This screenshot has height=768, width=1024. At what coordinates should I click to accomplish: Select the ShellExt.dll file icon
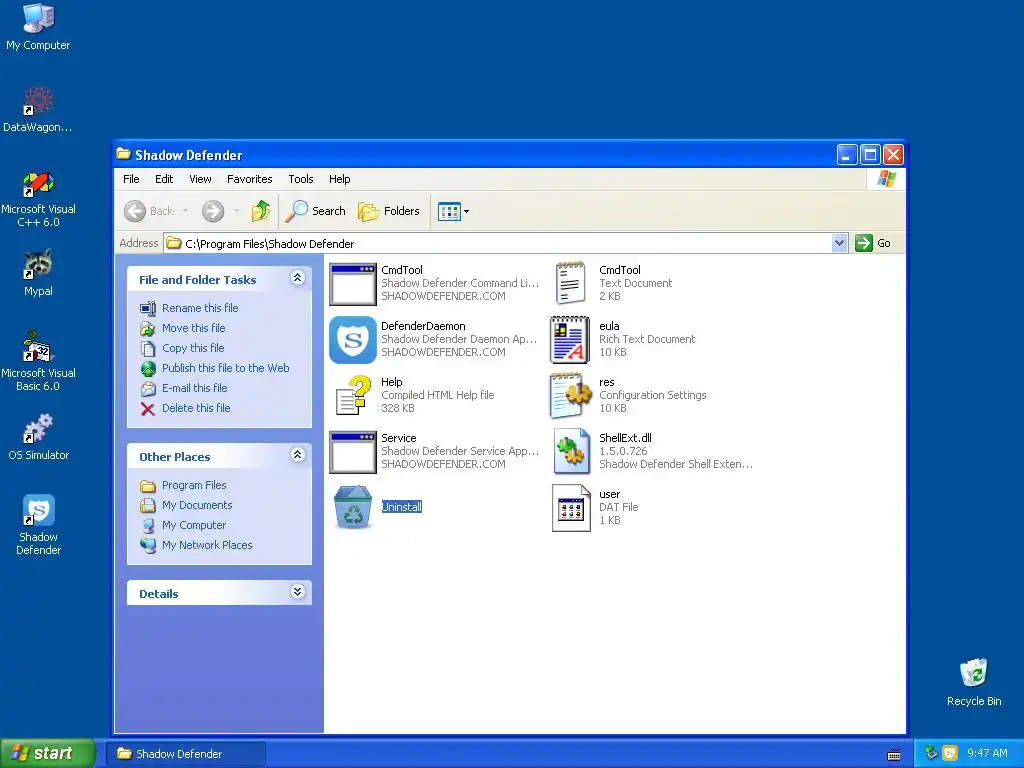tap(571, 452)
